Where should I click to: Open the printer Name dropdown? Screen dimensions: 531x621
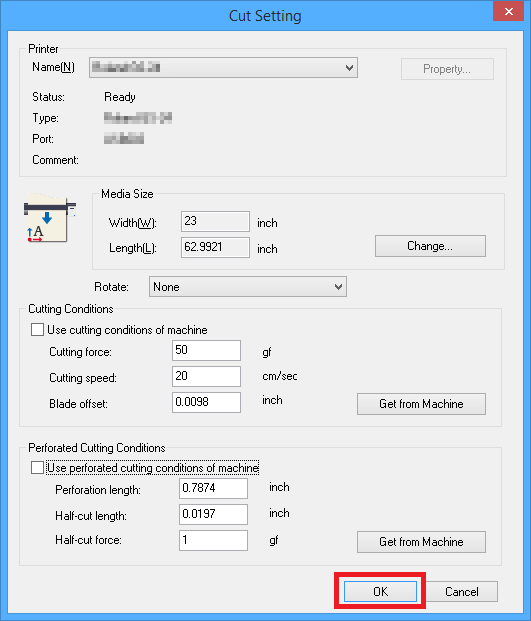coord(223,67)
